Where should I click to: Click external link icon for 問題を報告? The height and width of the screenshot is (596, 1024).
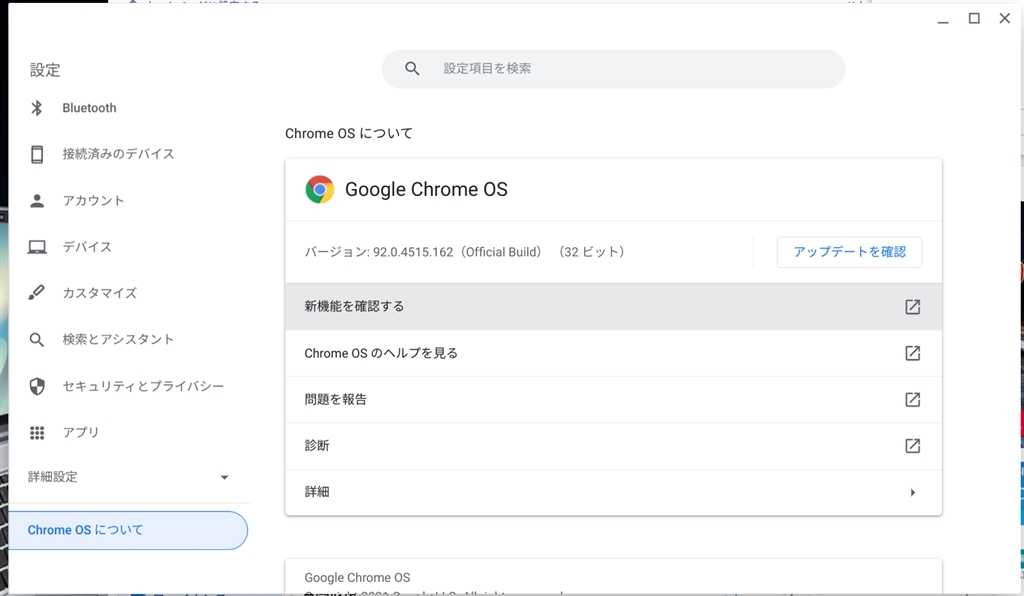[x=912, y=400]
